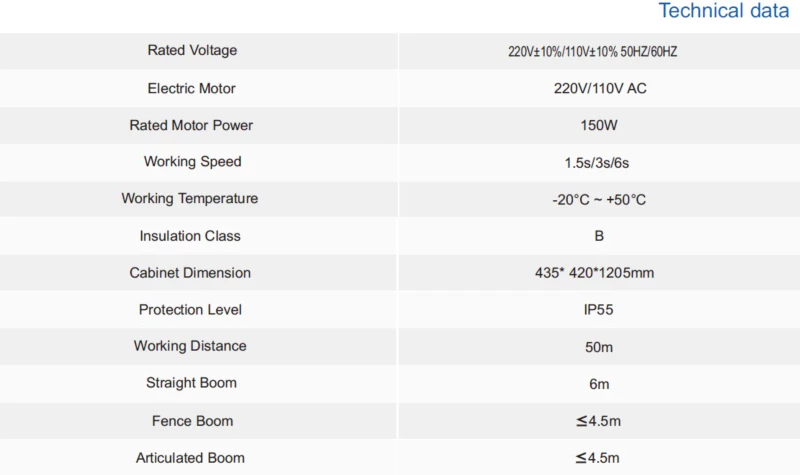The width and height of the screenshot is (800, 475).
Task: Click the Straight Boom label
Action: (191, 382)
